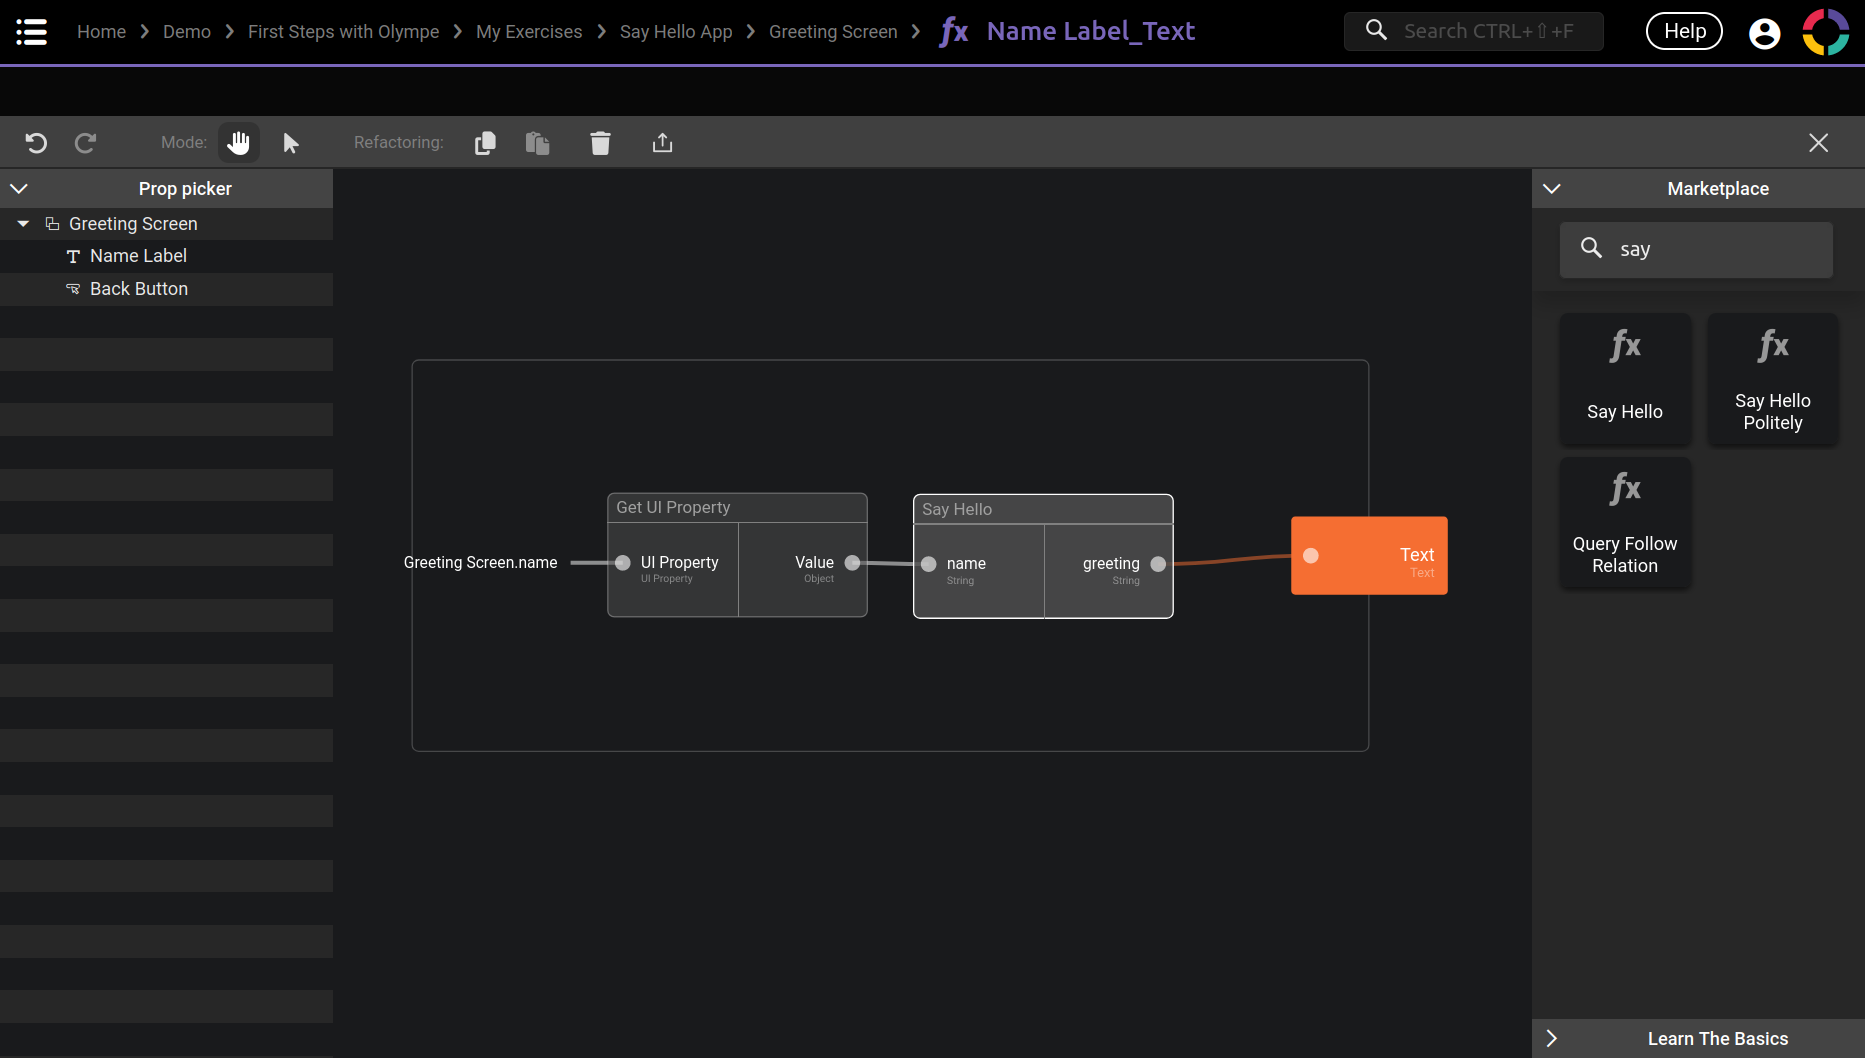Screen dimensions: 1865x1058
Task: Open the hamburger main menu
Action: click(31, 32)
